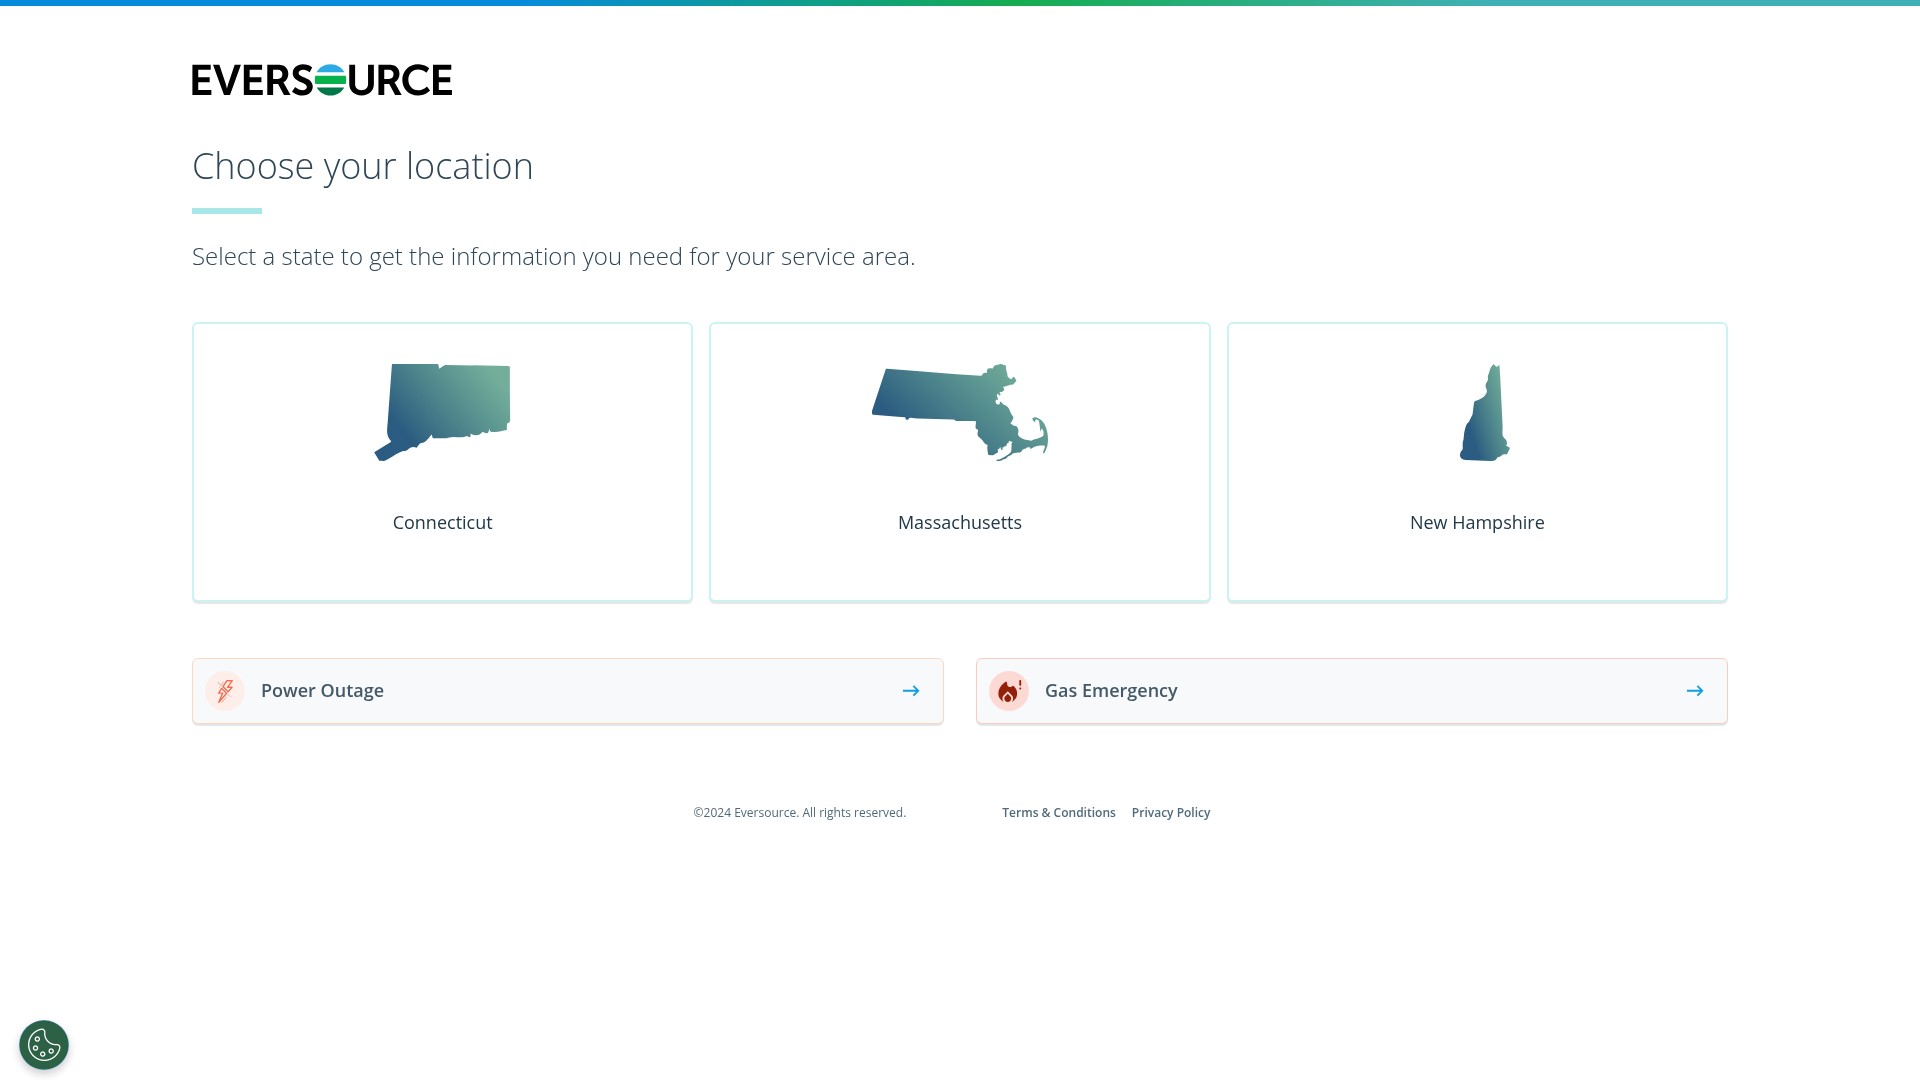This screenshot has height=1080, width=1920.
Task: Open Terms & Conditions
Action: pos(1059,813)
